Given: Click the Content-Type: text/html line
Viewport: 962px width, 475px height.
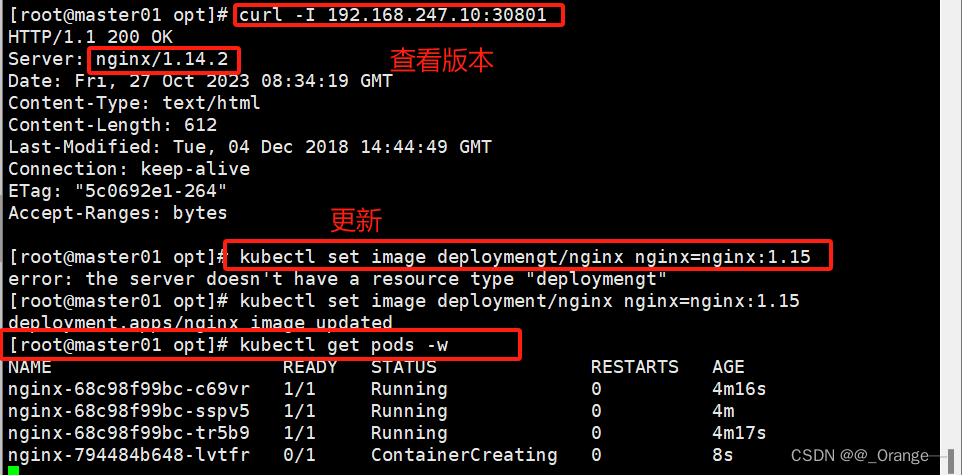Looking at the screenshot, I should (133, 103).
